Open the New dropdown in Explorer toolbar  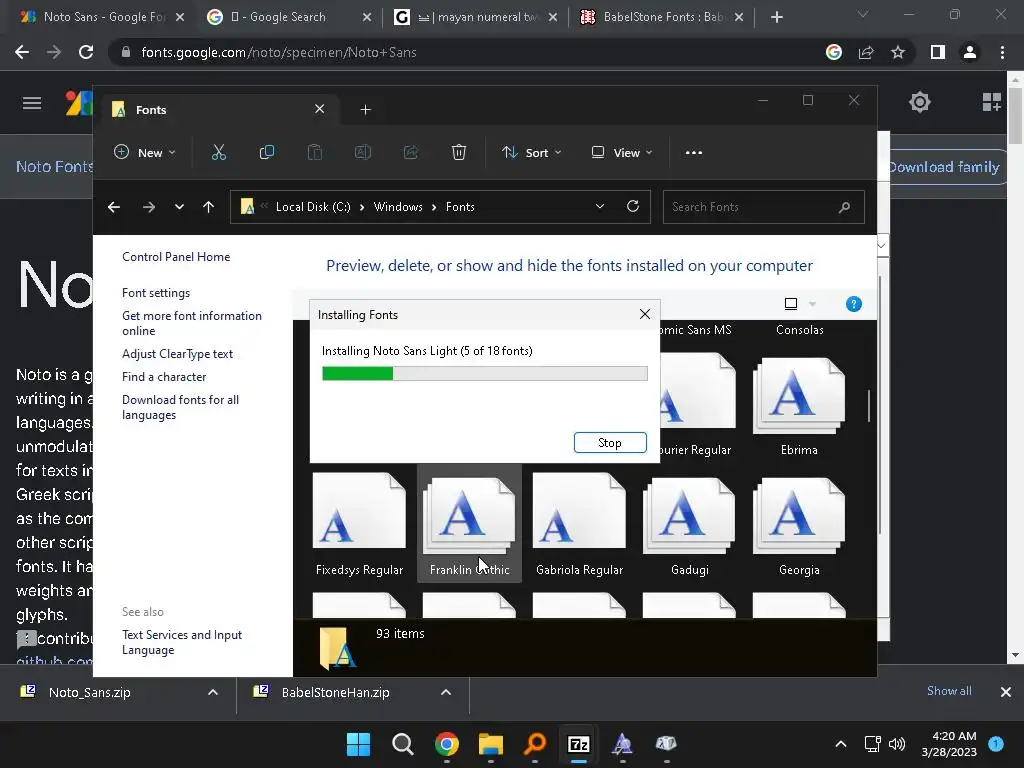144,153
